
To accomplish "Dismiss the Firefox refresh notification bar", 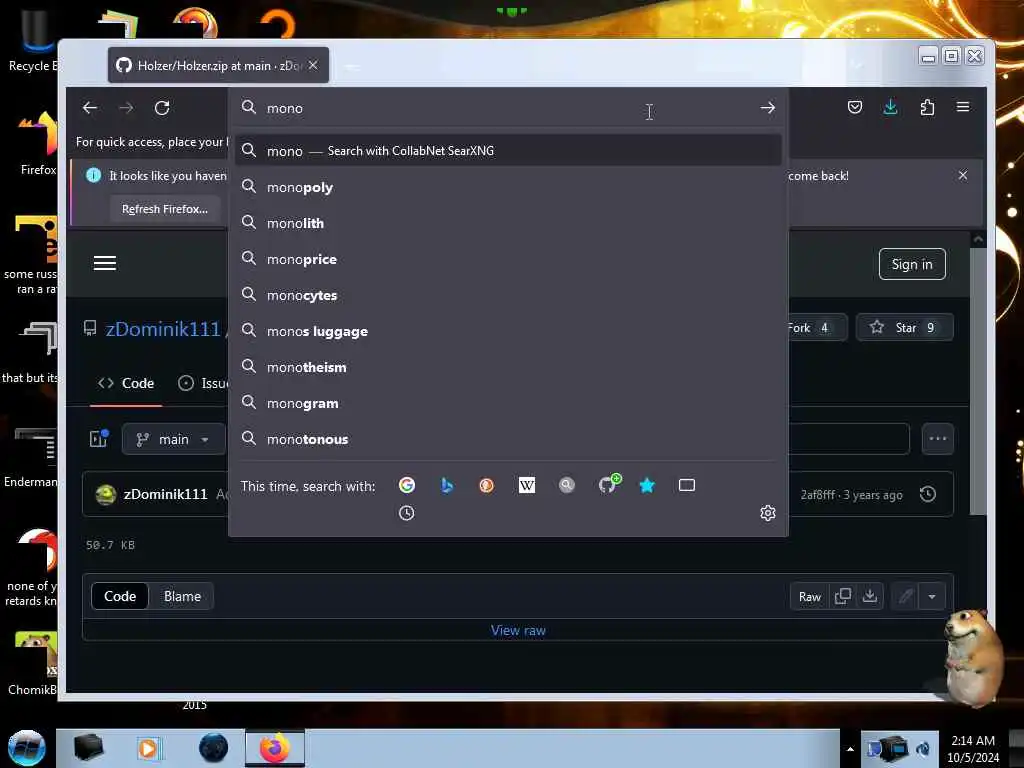I will (963, 175).
